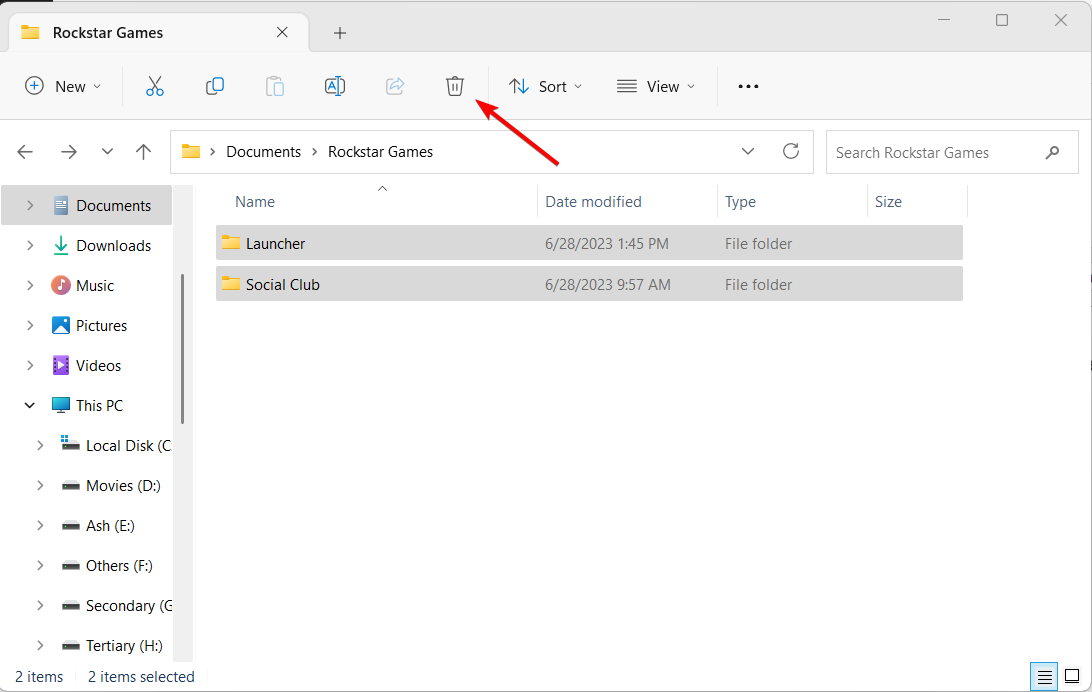
Task: Click folder icon in address bar
Action: tap(191, 151)
